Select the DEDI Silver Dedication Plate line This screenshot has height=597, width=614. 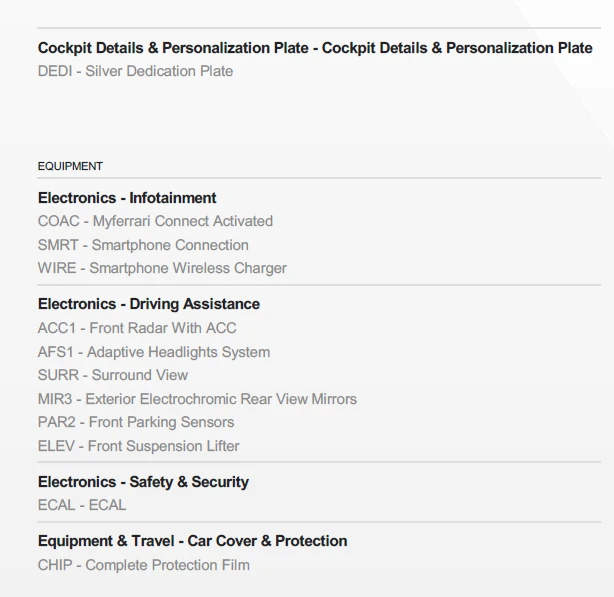(135, 71)
